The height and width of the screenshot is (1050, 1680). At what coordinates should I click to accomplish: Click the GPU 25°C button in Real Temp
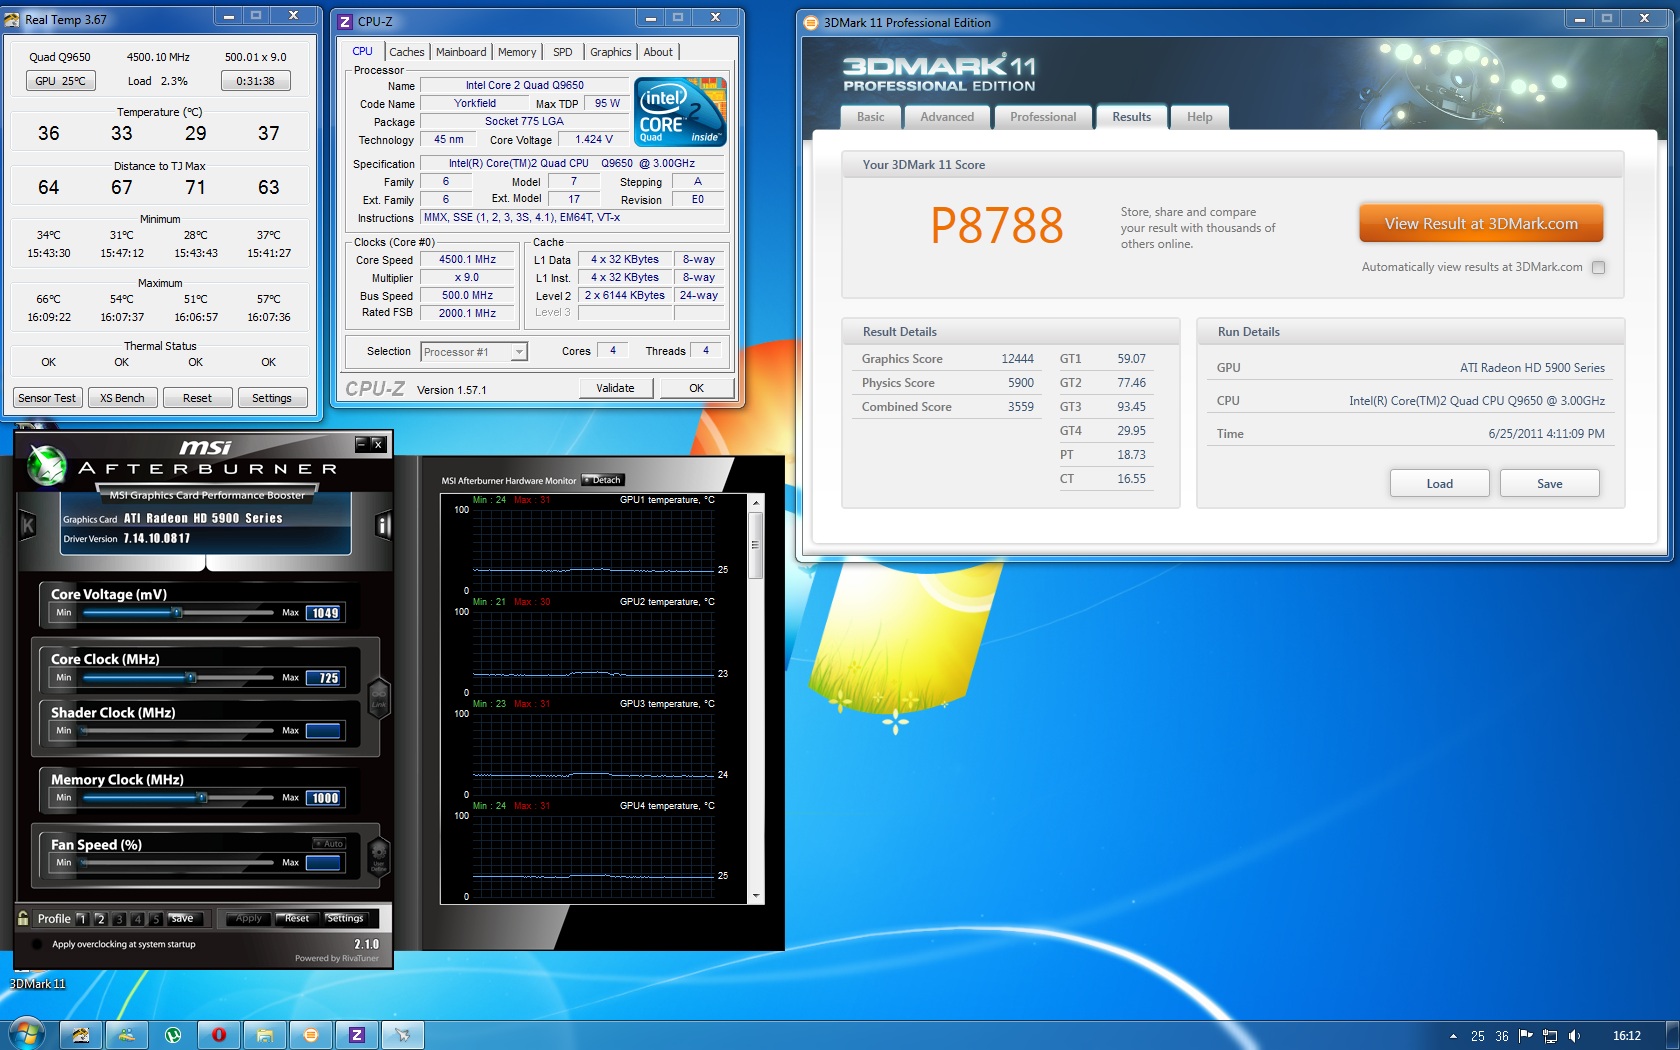60,81
